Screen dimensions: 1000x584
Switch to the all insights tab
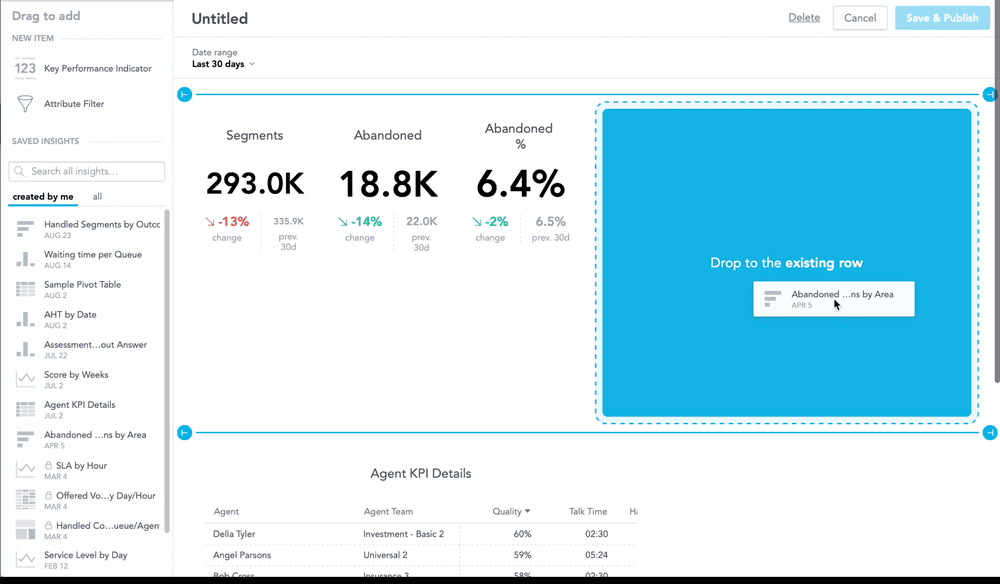[x=97, y=196]
